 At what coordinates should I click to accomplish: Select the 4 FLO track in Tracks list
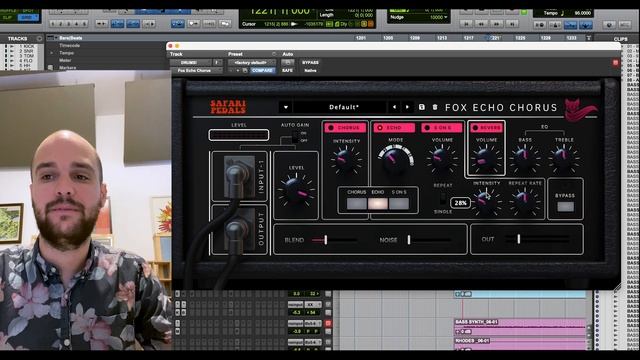tap(27, 61)
